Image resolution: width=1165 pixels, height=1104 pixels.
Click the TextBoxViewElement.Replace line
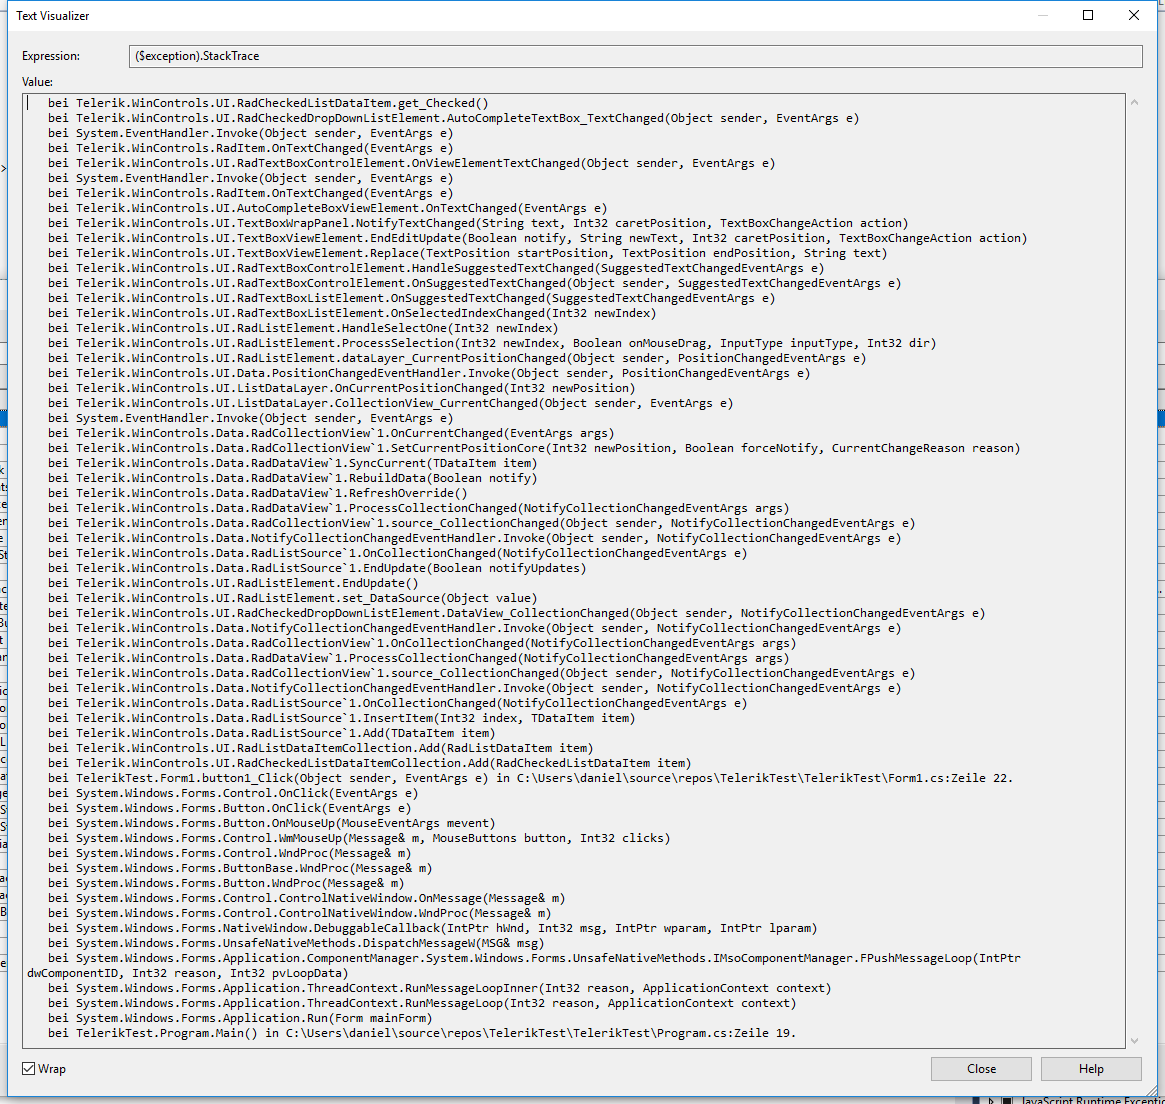467,253
